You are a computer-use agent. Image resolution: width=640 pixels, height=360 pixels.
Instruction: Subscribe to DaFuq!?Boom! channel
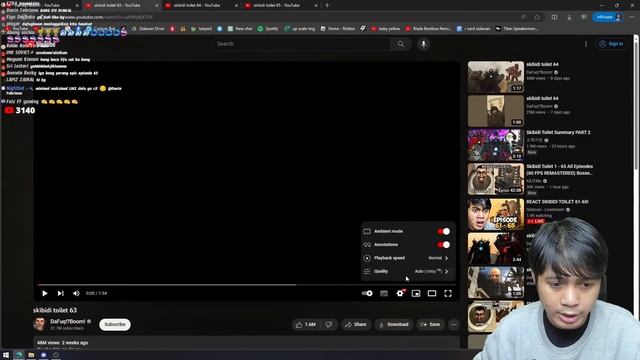pyautogui.click(x=115, y=324)
